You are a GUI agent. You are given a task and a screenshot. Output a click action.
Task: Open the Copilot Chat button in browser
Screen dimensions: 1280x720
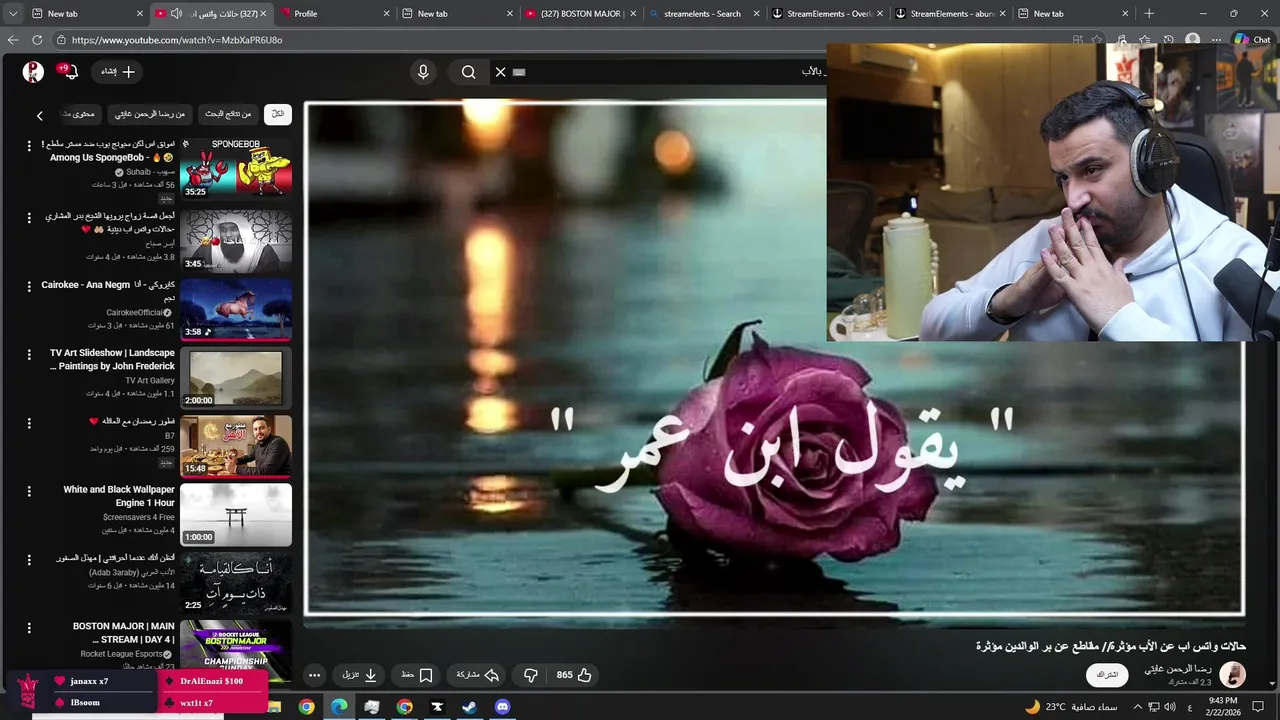click(x=1252, y=40)
